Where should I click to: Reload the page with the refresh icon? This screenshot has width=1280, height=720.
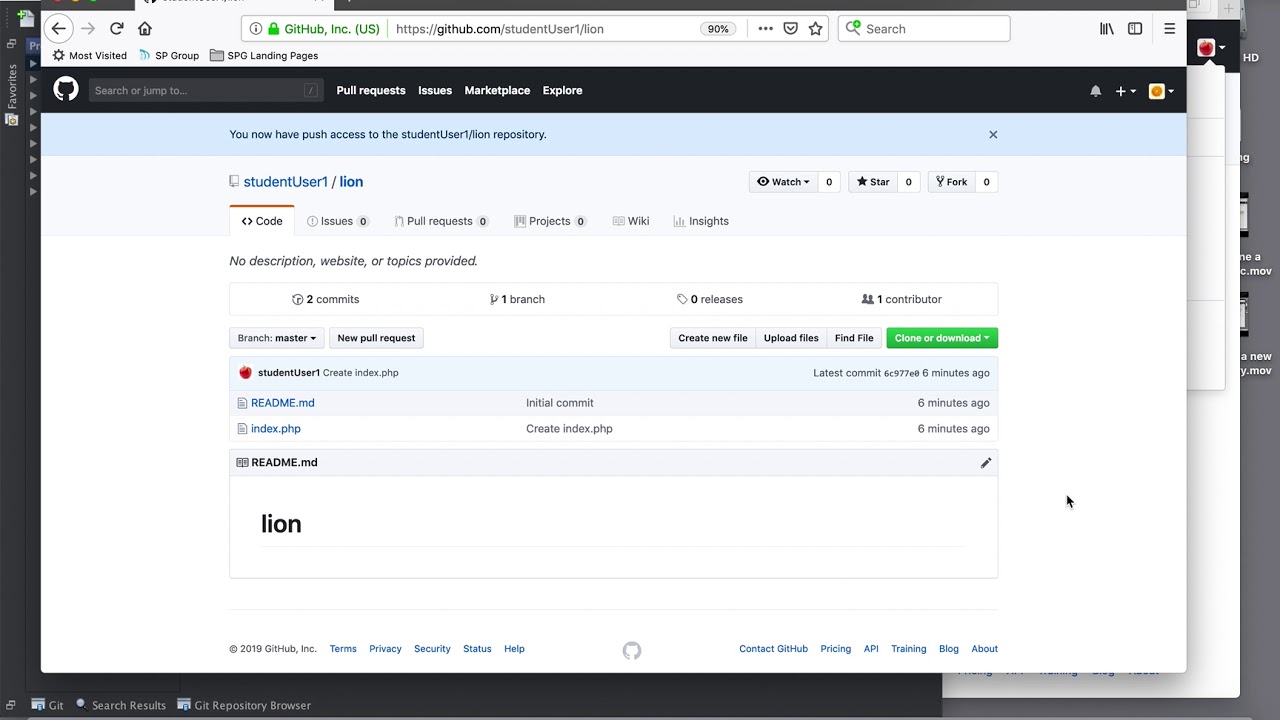pyautogui.click(x=117, y=29)
